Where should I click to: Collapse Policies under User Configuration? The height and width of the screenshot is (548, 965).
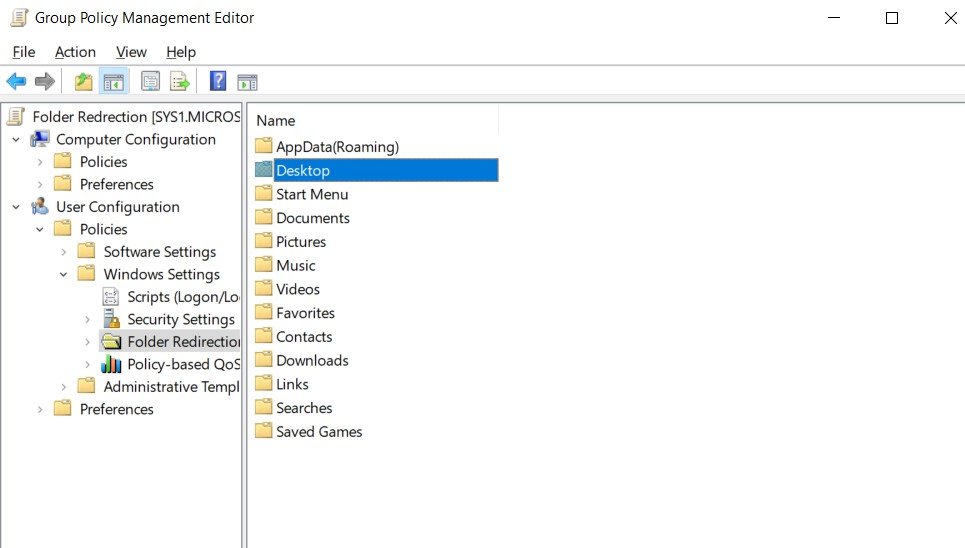(40, 230)
